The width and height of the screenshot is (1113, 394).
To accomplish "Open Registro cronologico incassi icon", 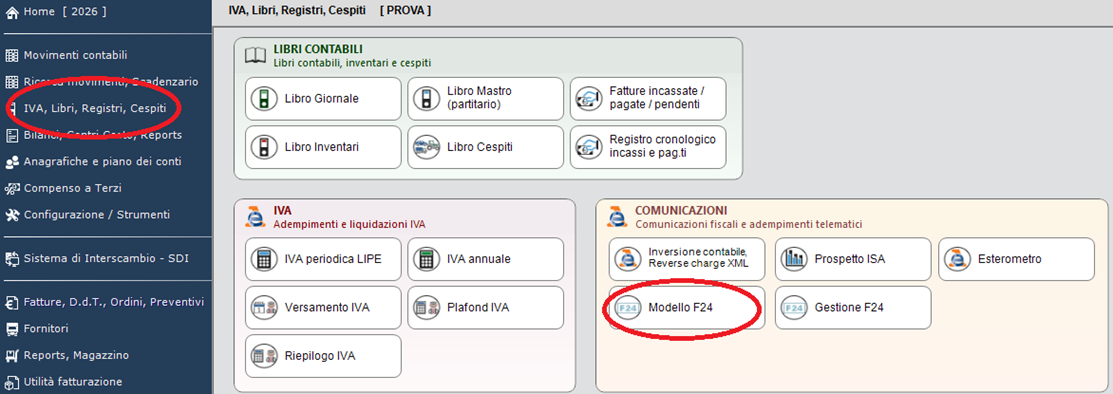I will point(589,148).
